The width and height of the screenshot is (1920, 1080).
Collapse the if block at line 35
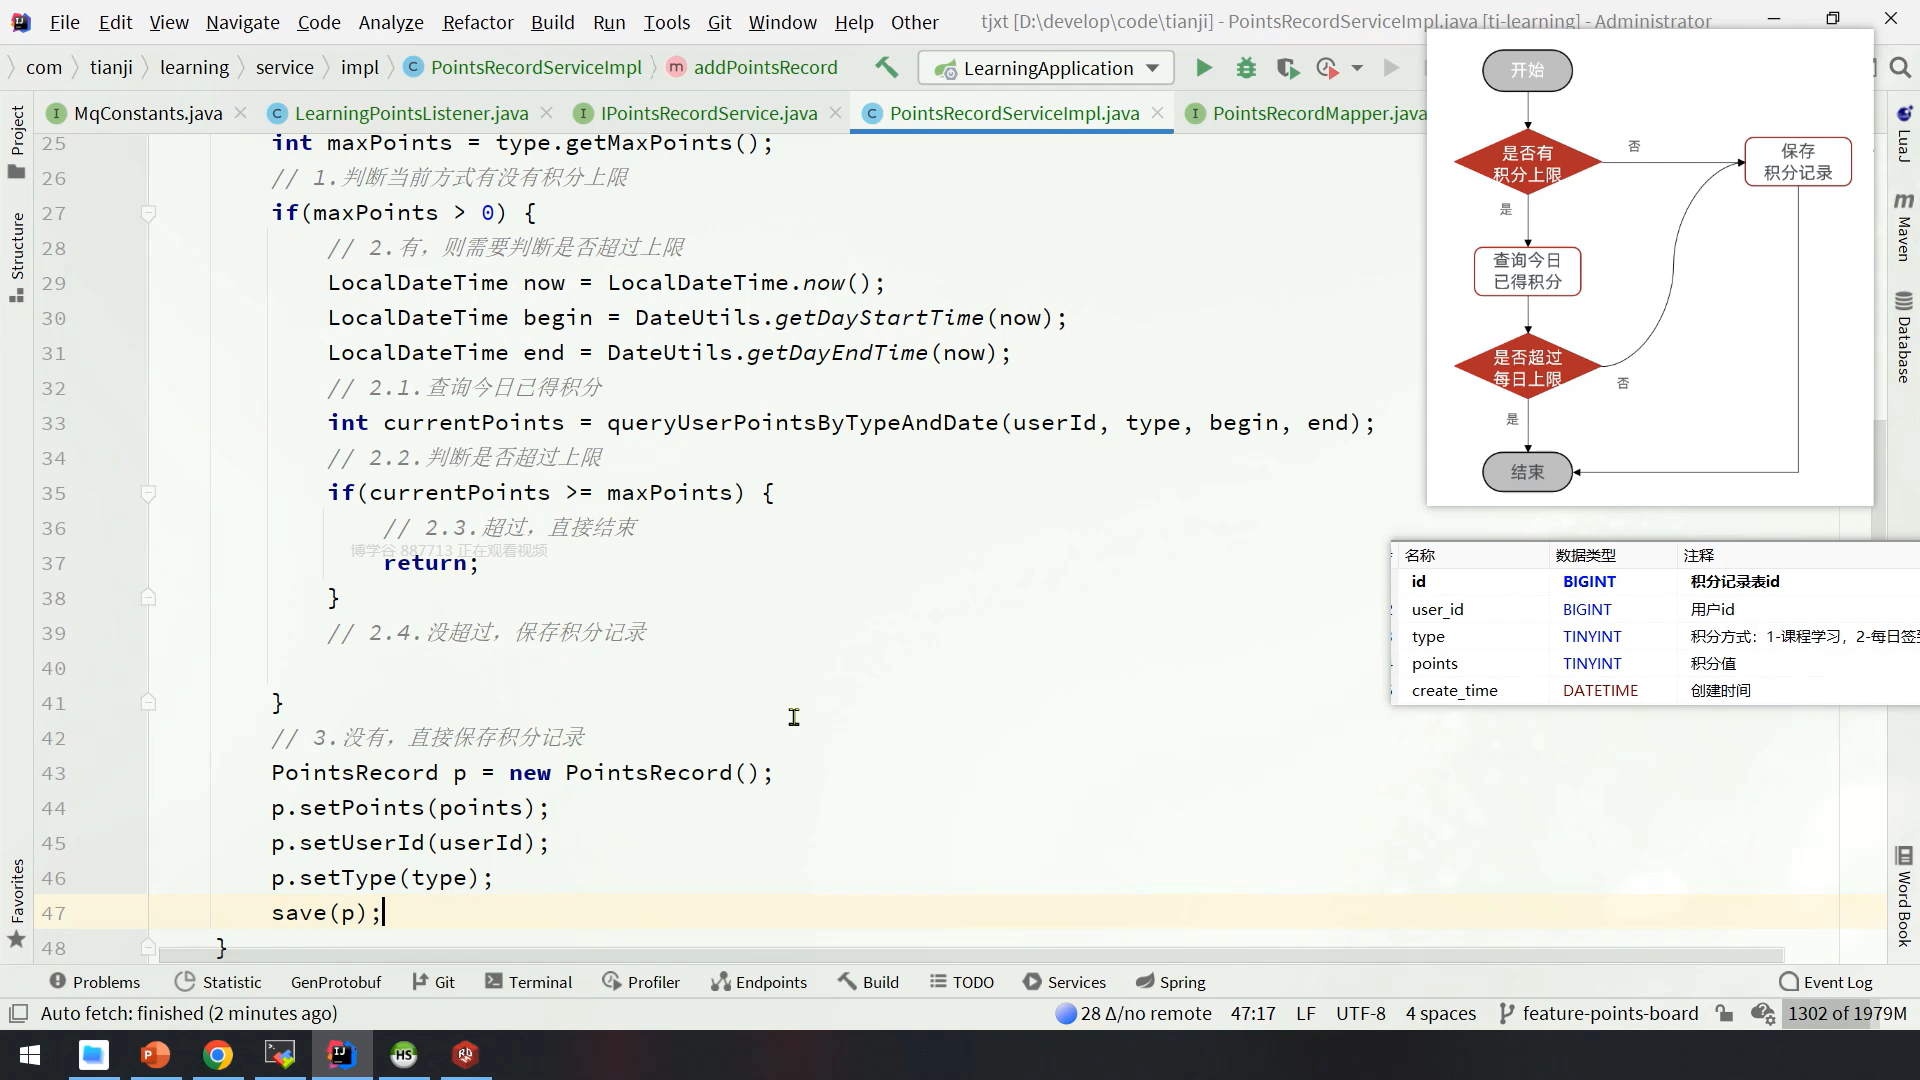[148, 493]
